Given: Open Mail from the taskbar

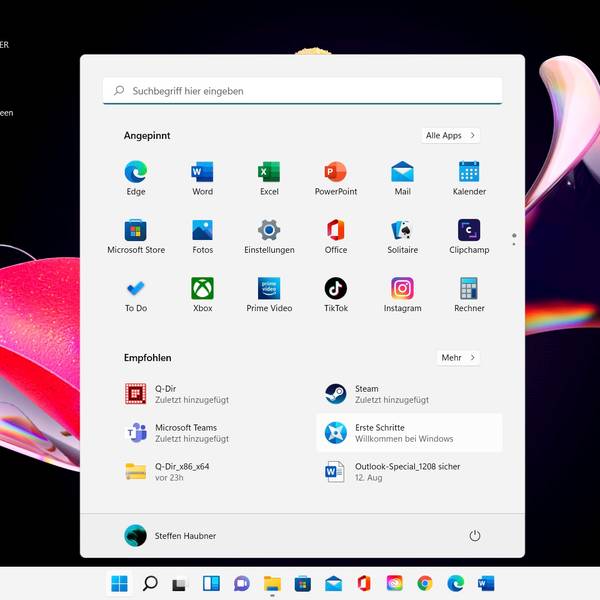Looking at the screenshot, I should pos(333,584).
